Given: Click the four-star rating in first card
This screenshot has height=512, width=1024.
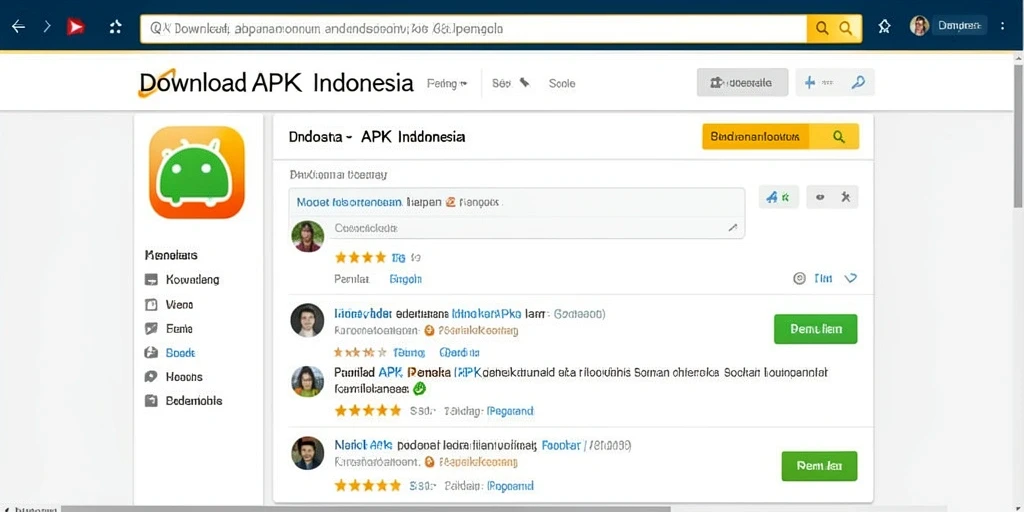Looking at the screenshot, I should click(x=360, y=257).
